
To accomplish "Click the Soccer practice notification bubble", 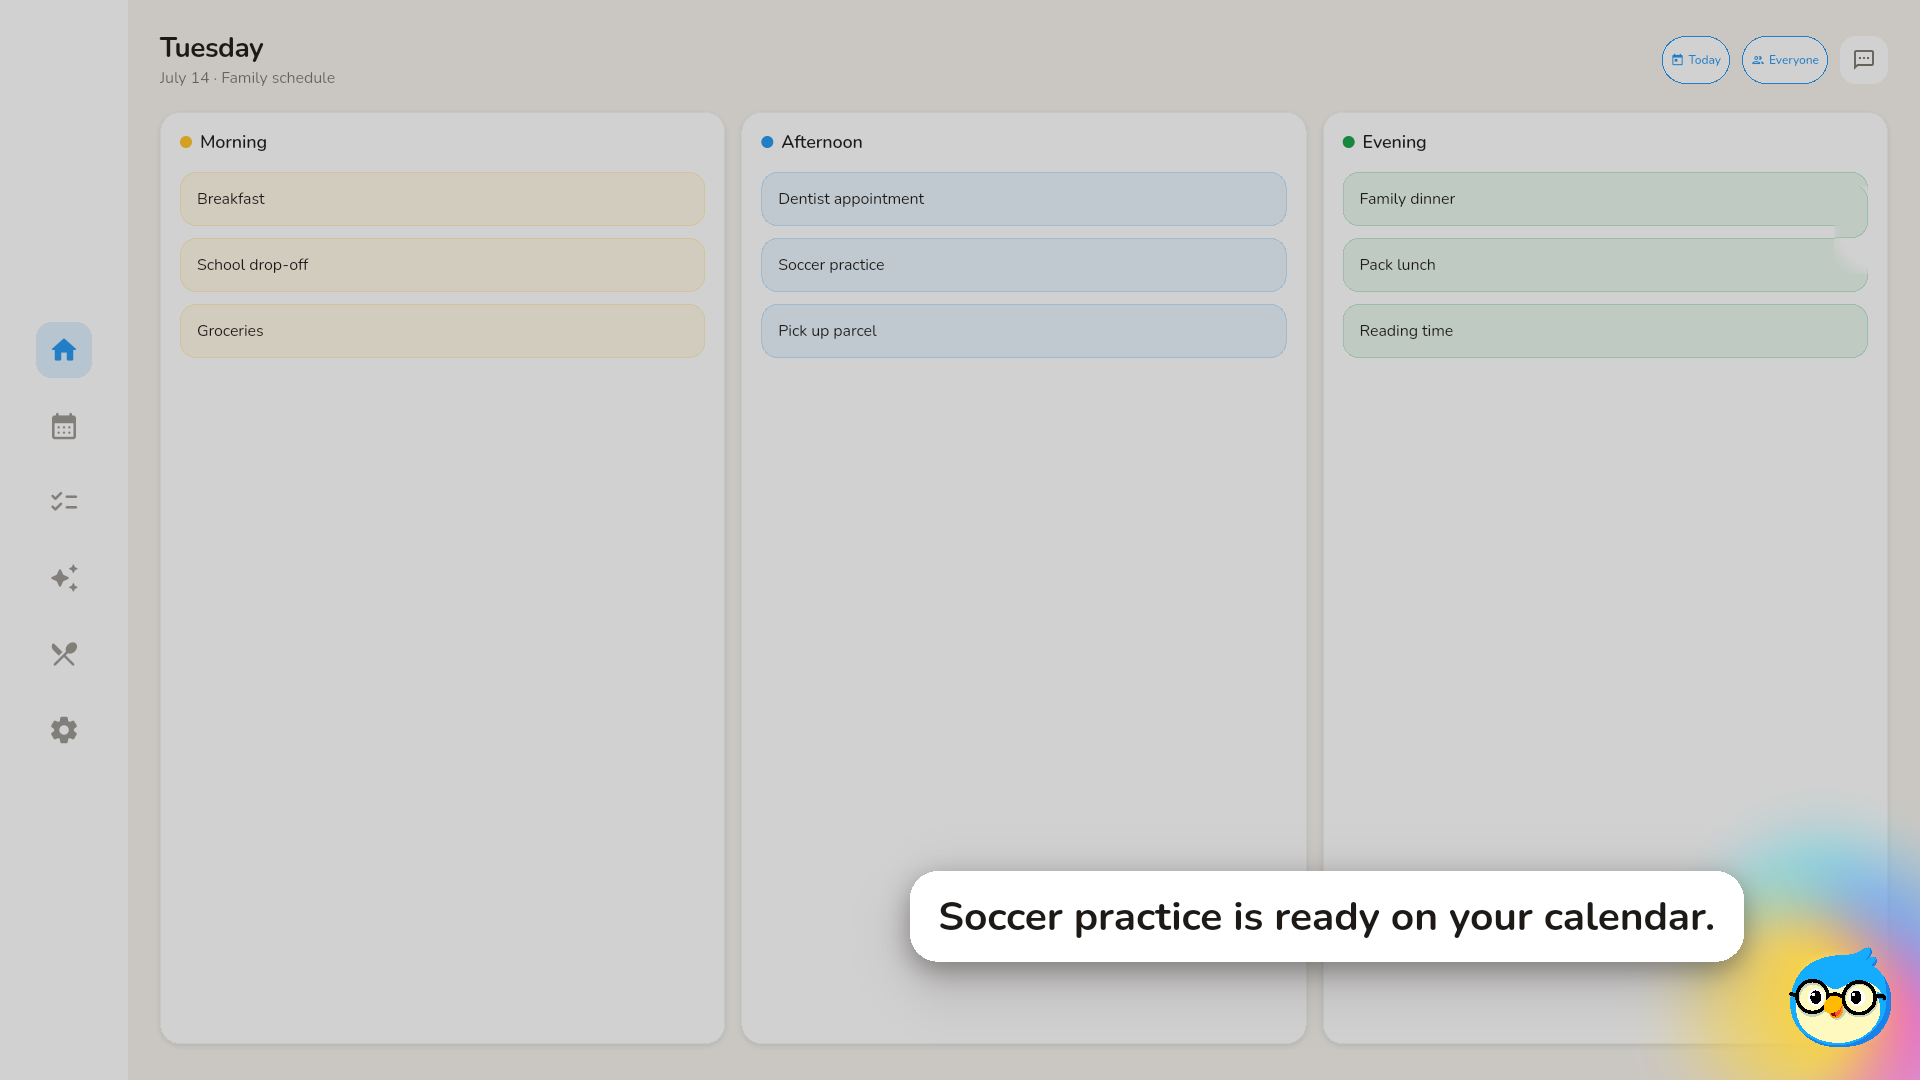I will 1327,917.
